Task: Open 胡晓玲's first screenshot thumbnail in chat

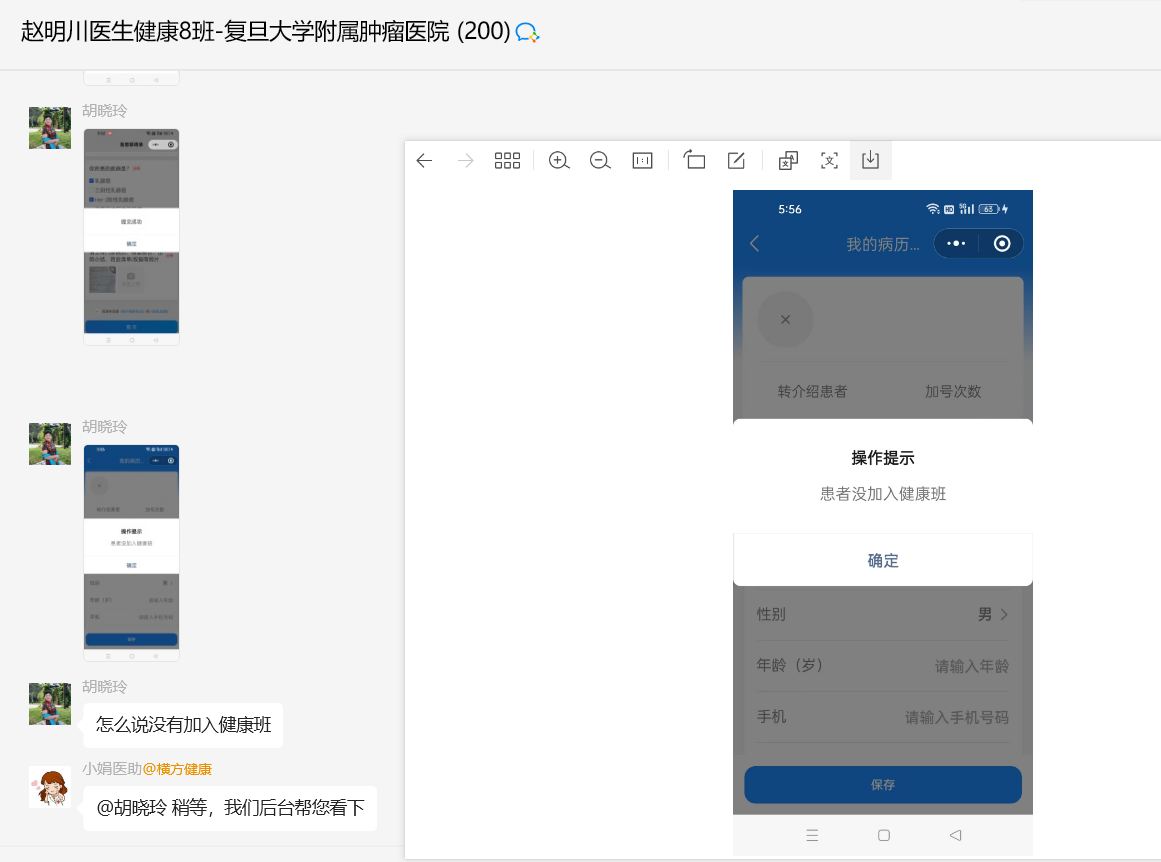Action: 131,237
